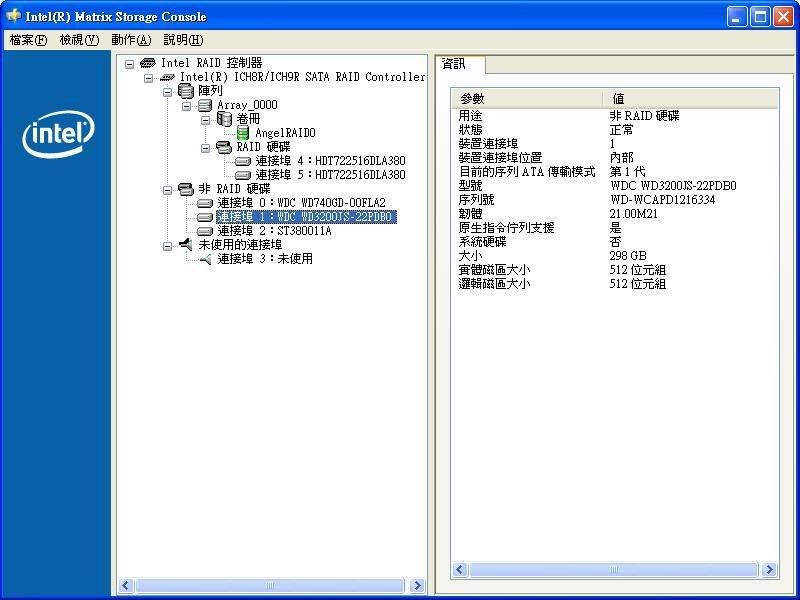The image size is (800, 600).
Task: Collapse the 未使用的連接埠 node
Action: 167,246
